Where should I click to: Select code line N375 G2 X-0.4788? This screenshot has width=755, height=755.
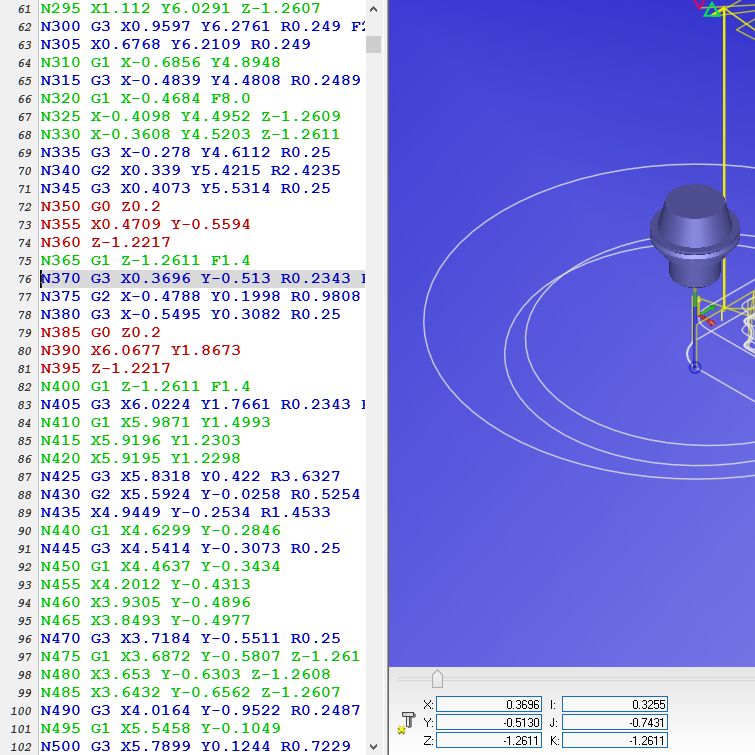200,296
